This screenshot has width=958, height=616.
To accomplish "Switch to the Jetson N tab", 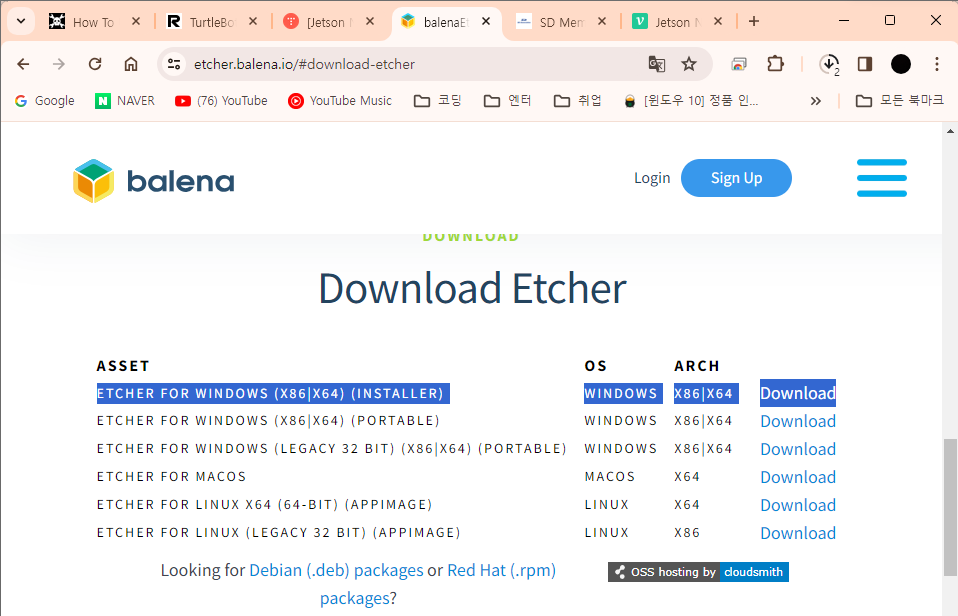I will point(677,22).
